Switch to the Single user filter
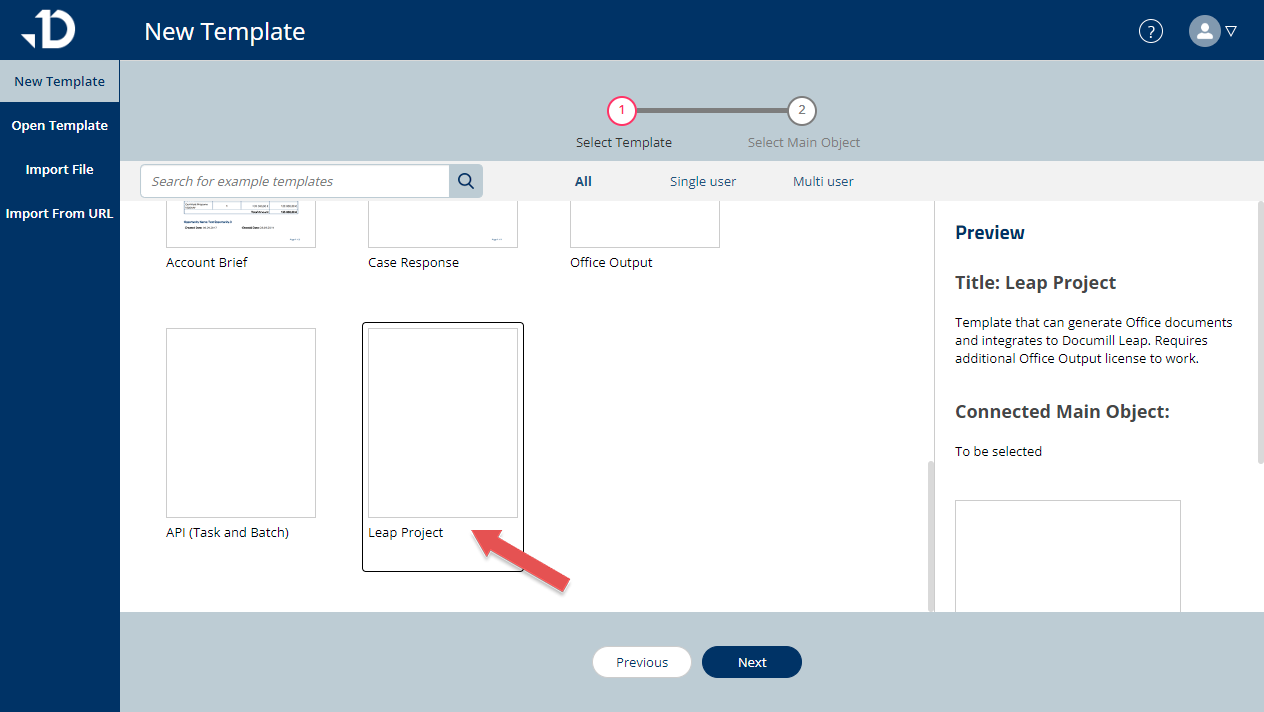 [702, 181]
